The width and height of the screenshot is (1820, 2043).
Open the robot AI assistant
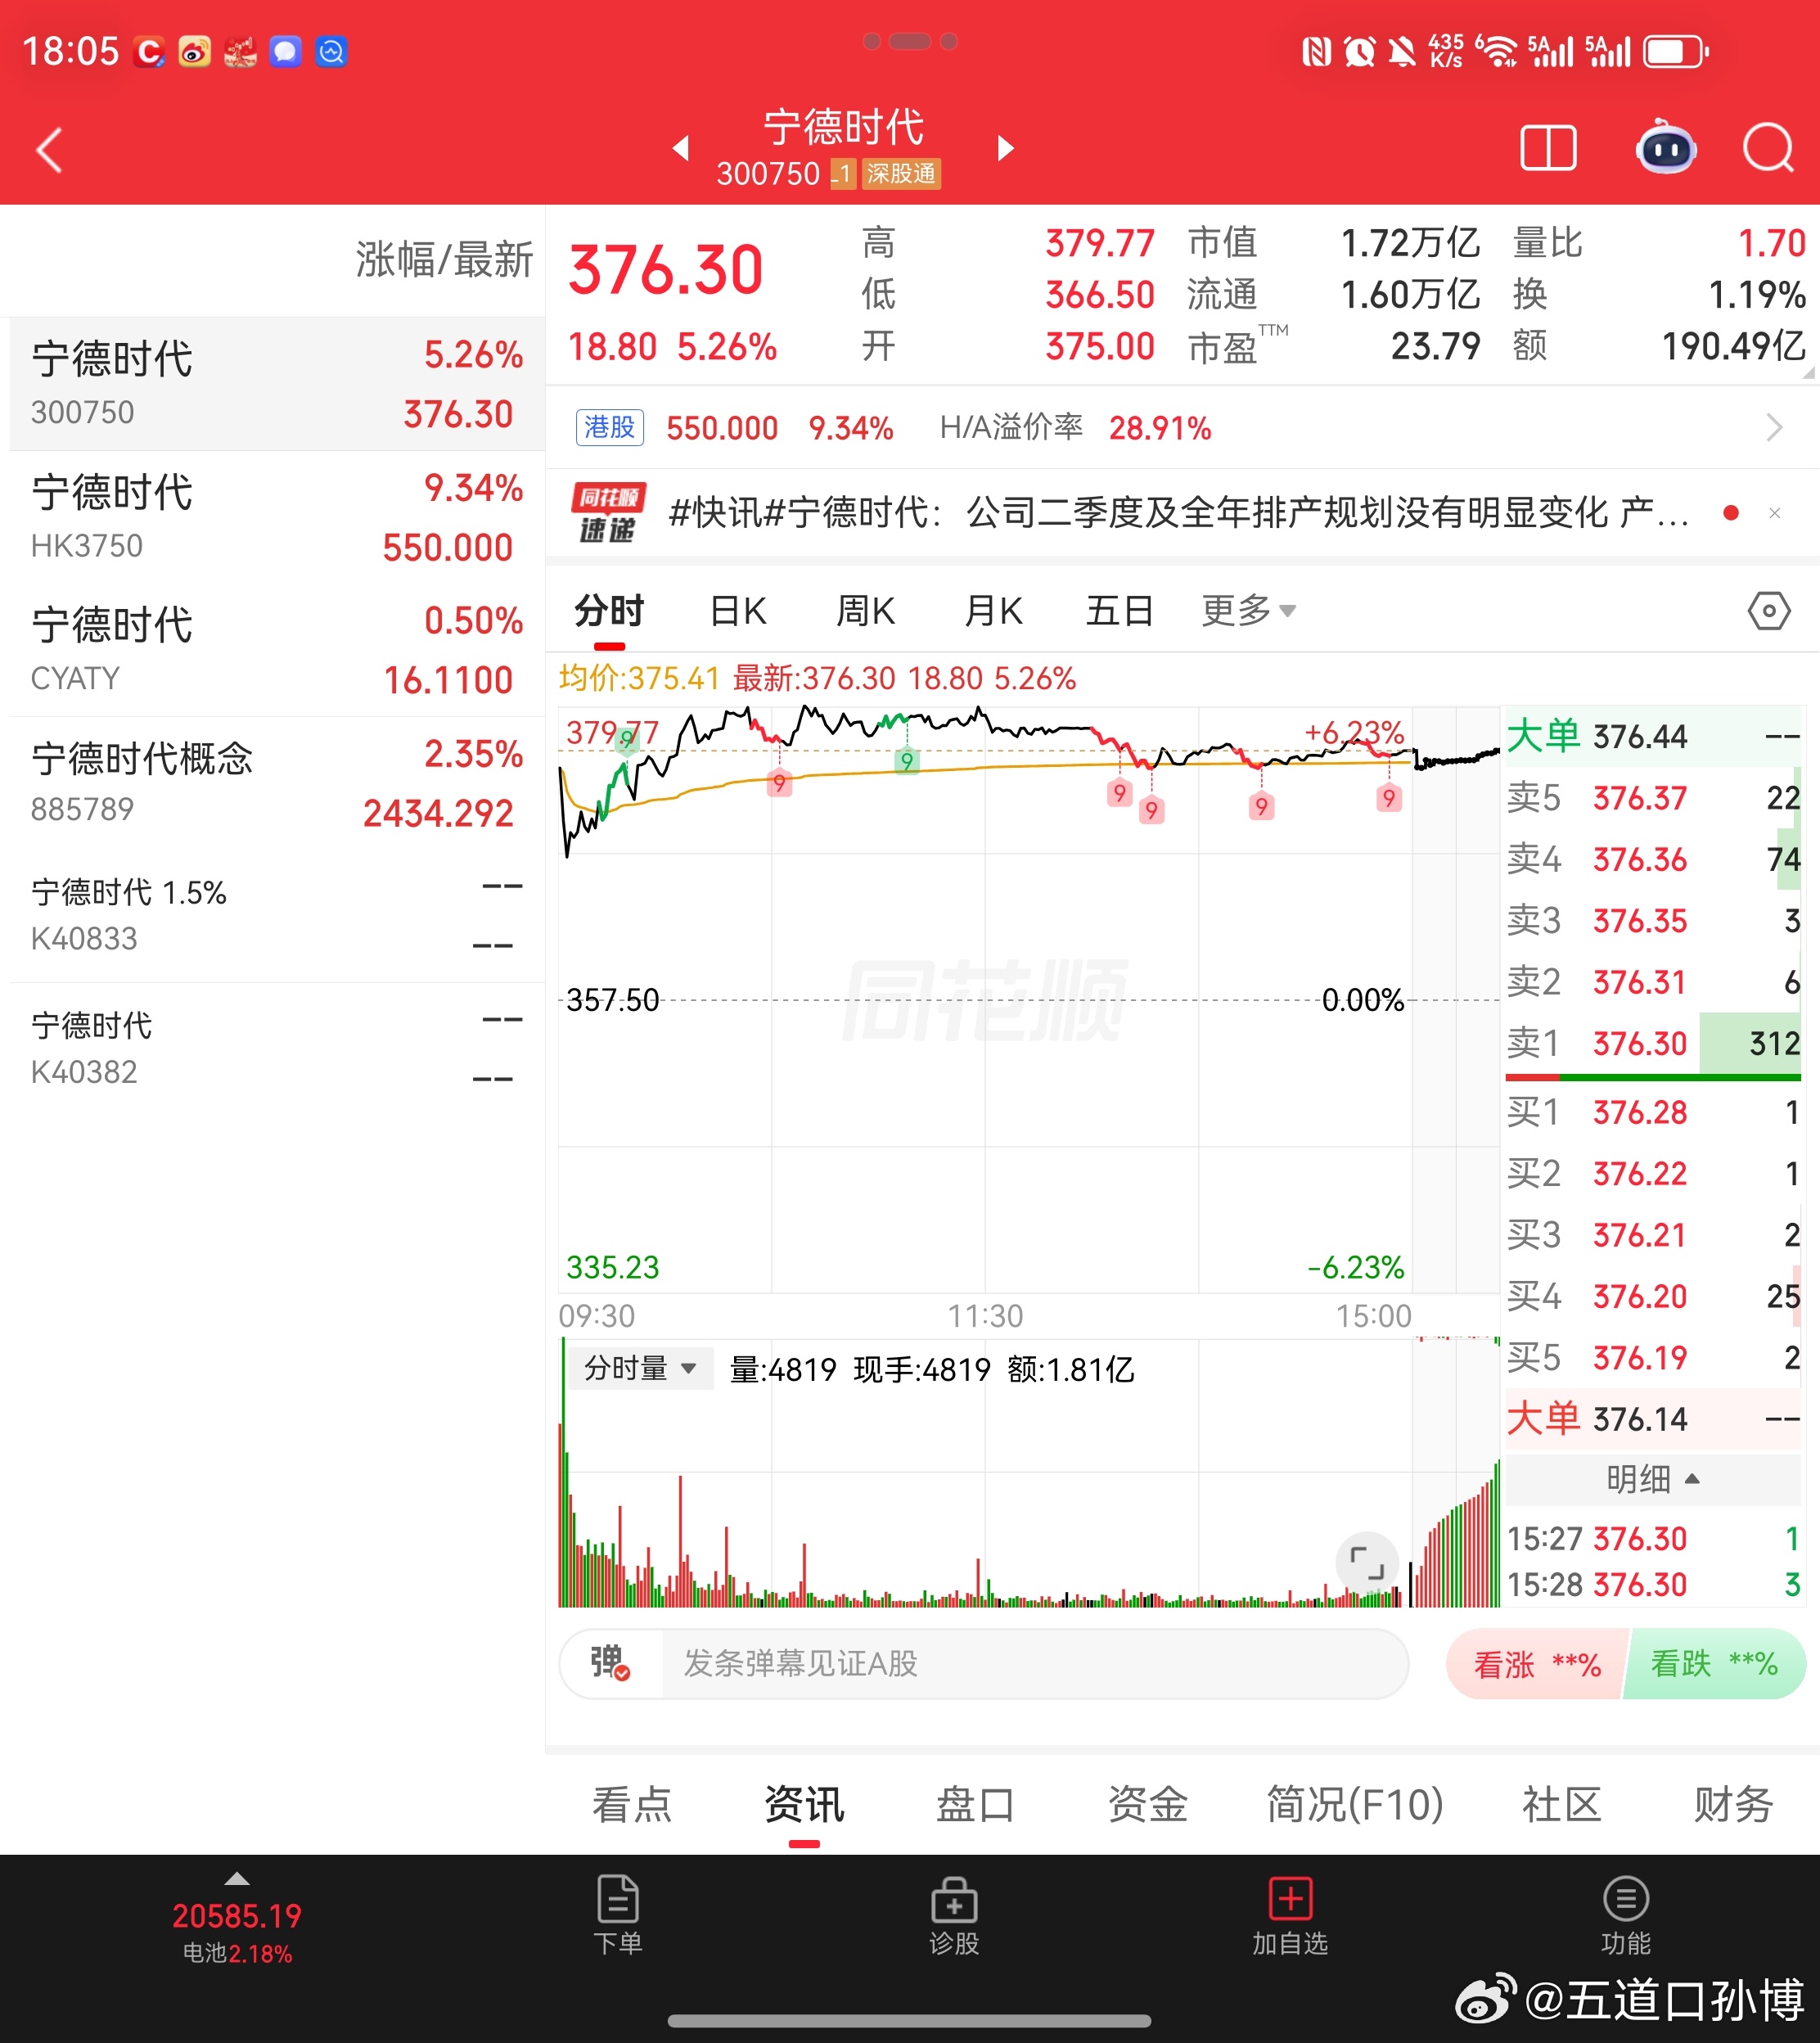coord(1665,148)
